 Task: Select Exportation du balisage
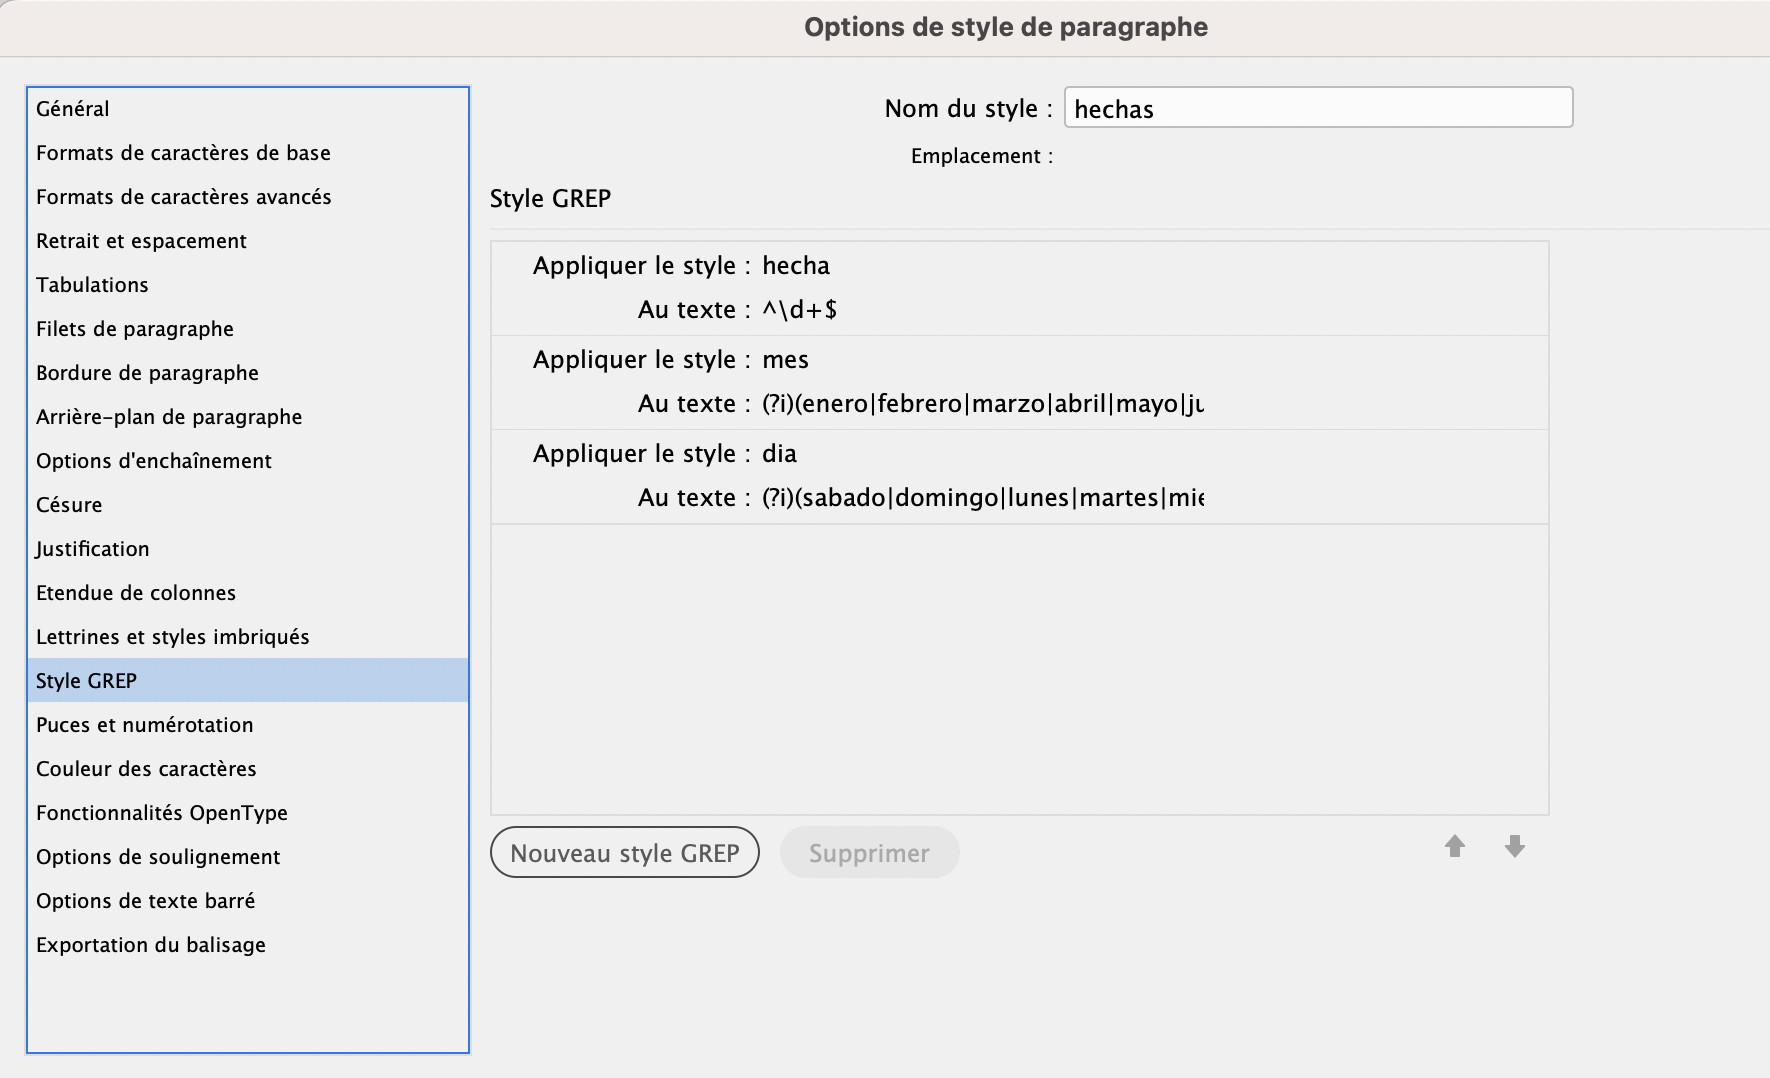coord(150,944)
